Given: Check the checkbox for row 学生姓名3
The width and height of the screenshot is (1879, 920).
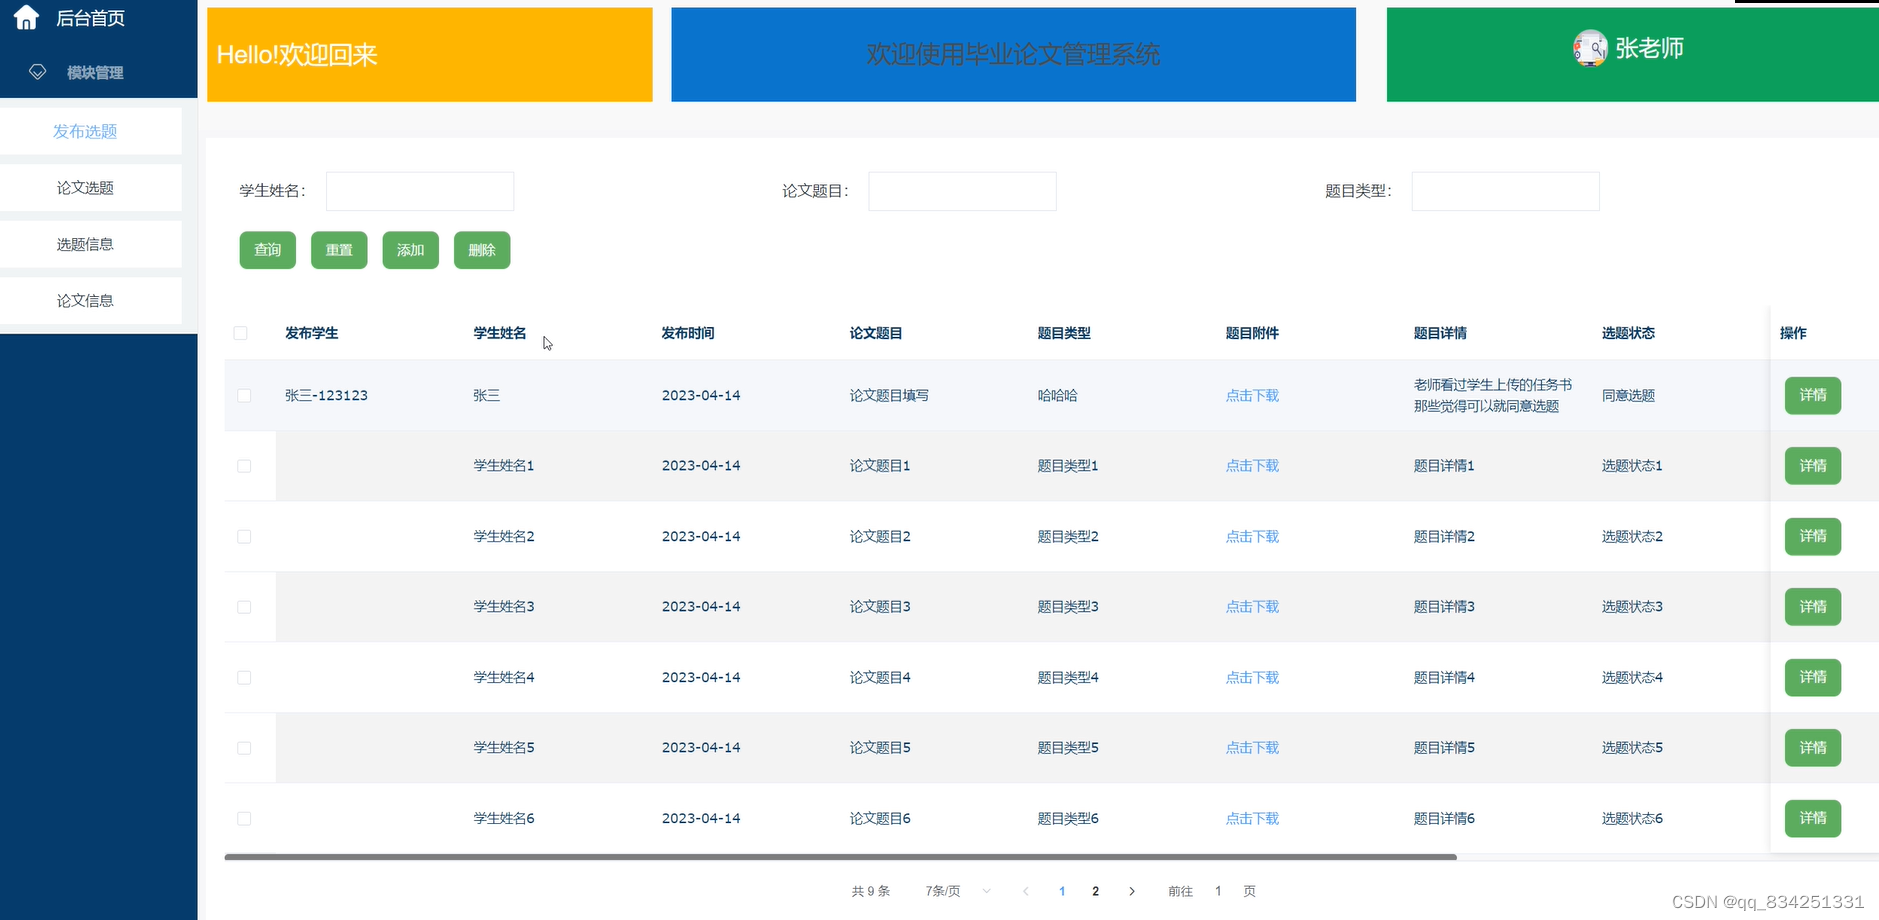Looking at the screenshot, I should 243,606.
